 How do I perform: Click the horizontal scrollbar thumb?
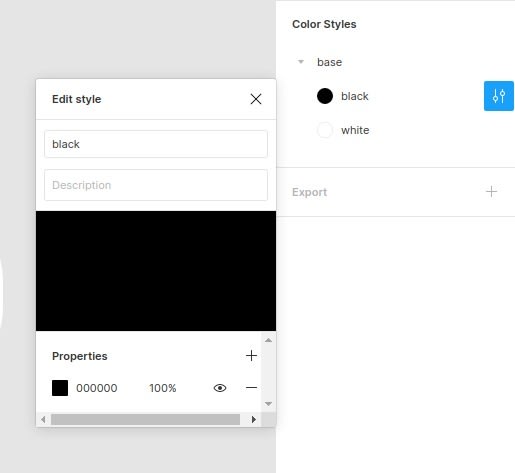[145, 419]
